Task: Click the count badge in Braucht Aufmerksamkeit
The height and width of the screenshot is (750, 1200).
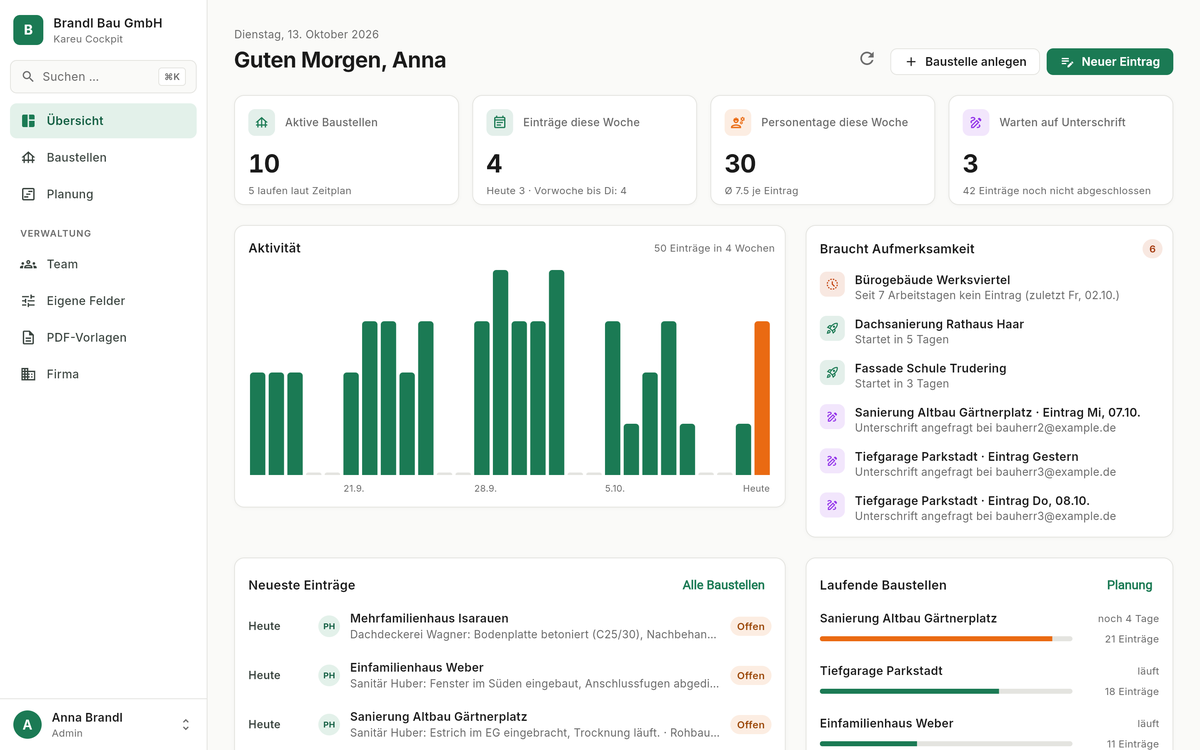Action: (1152, 249)
